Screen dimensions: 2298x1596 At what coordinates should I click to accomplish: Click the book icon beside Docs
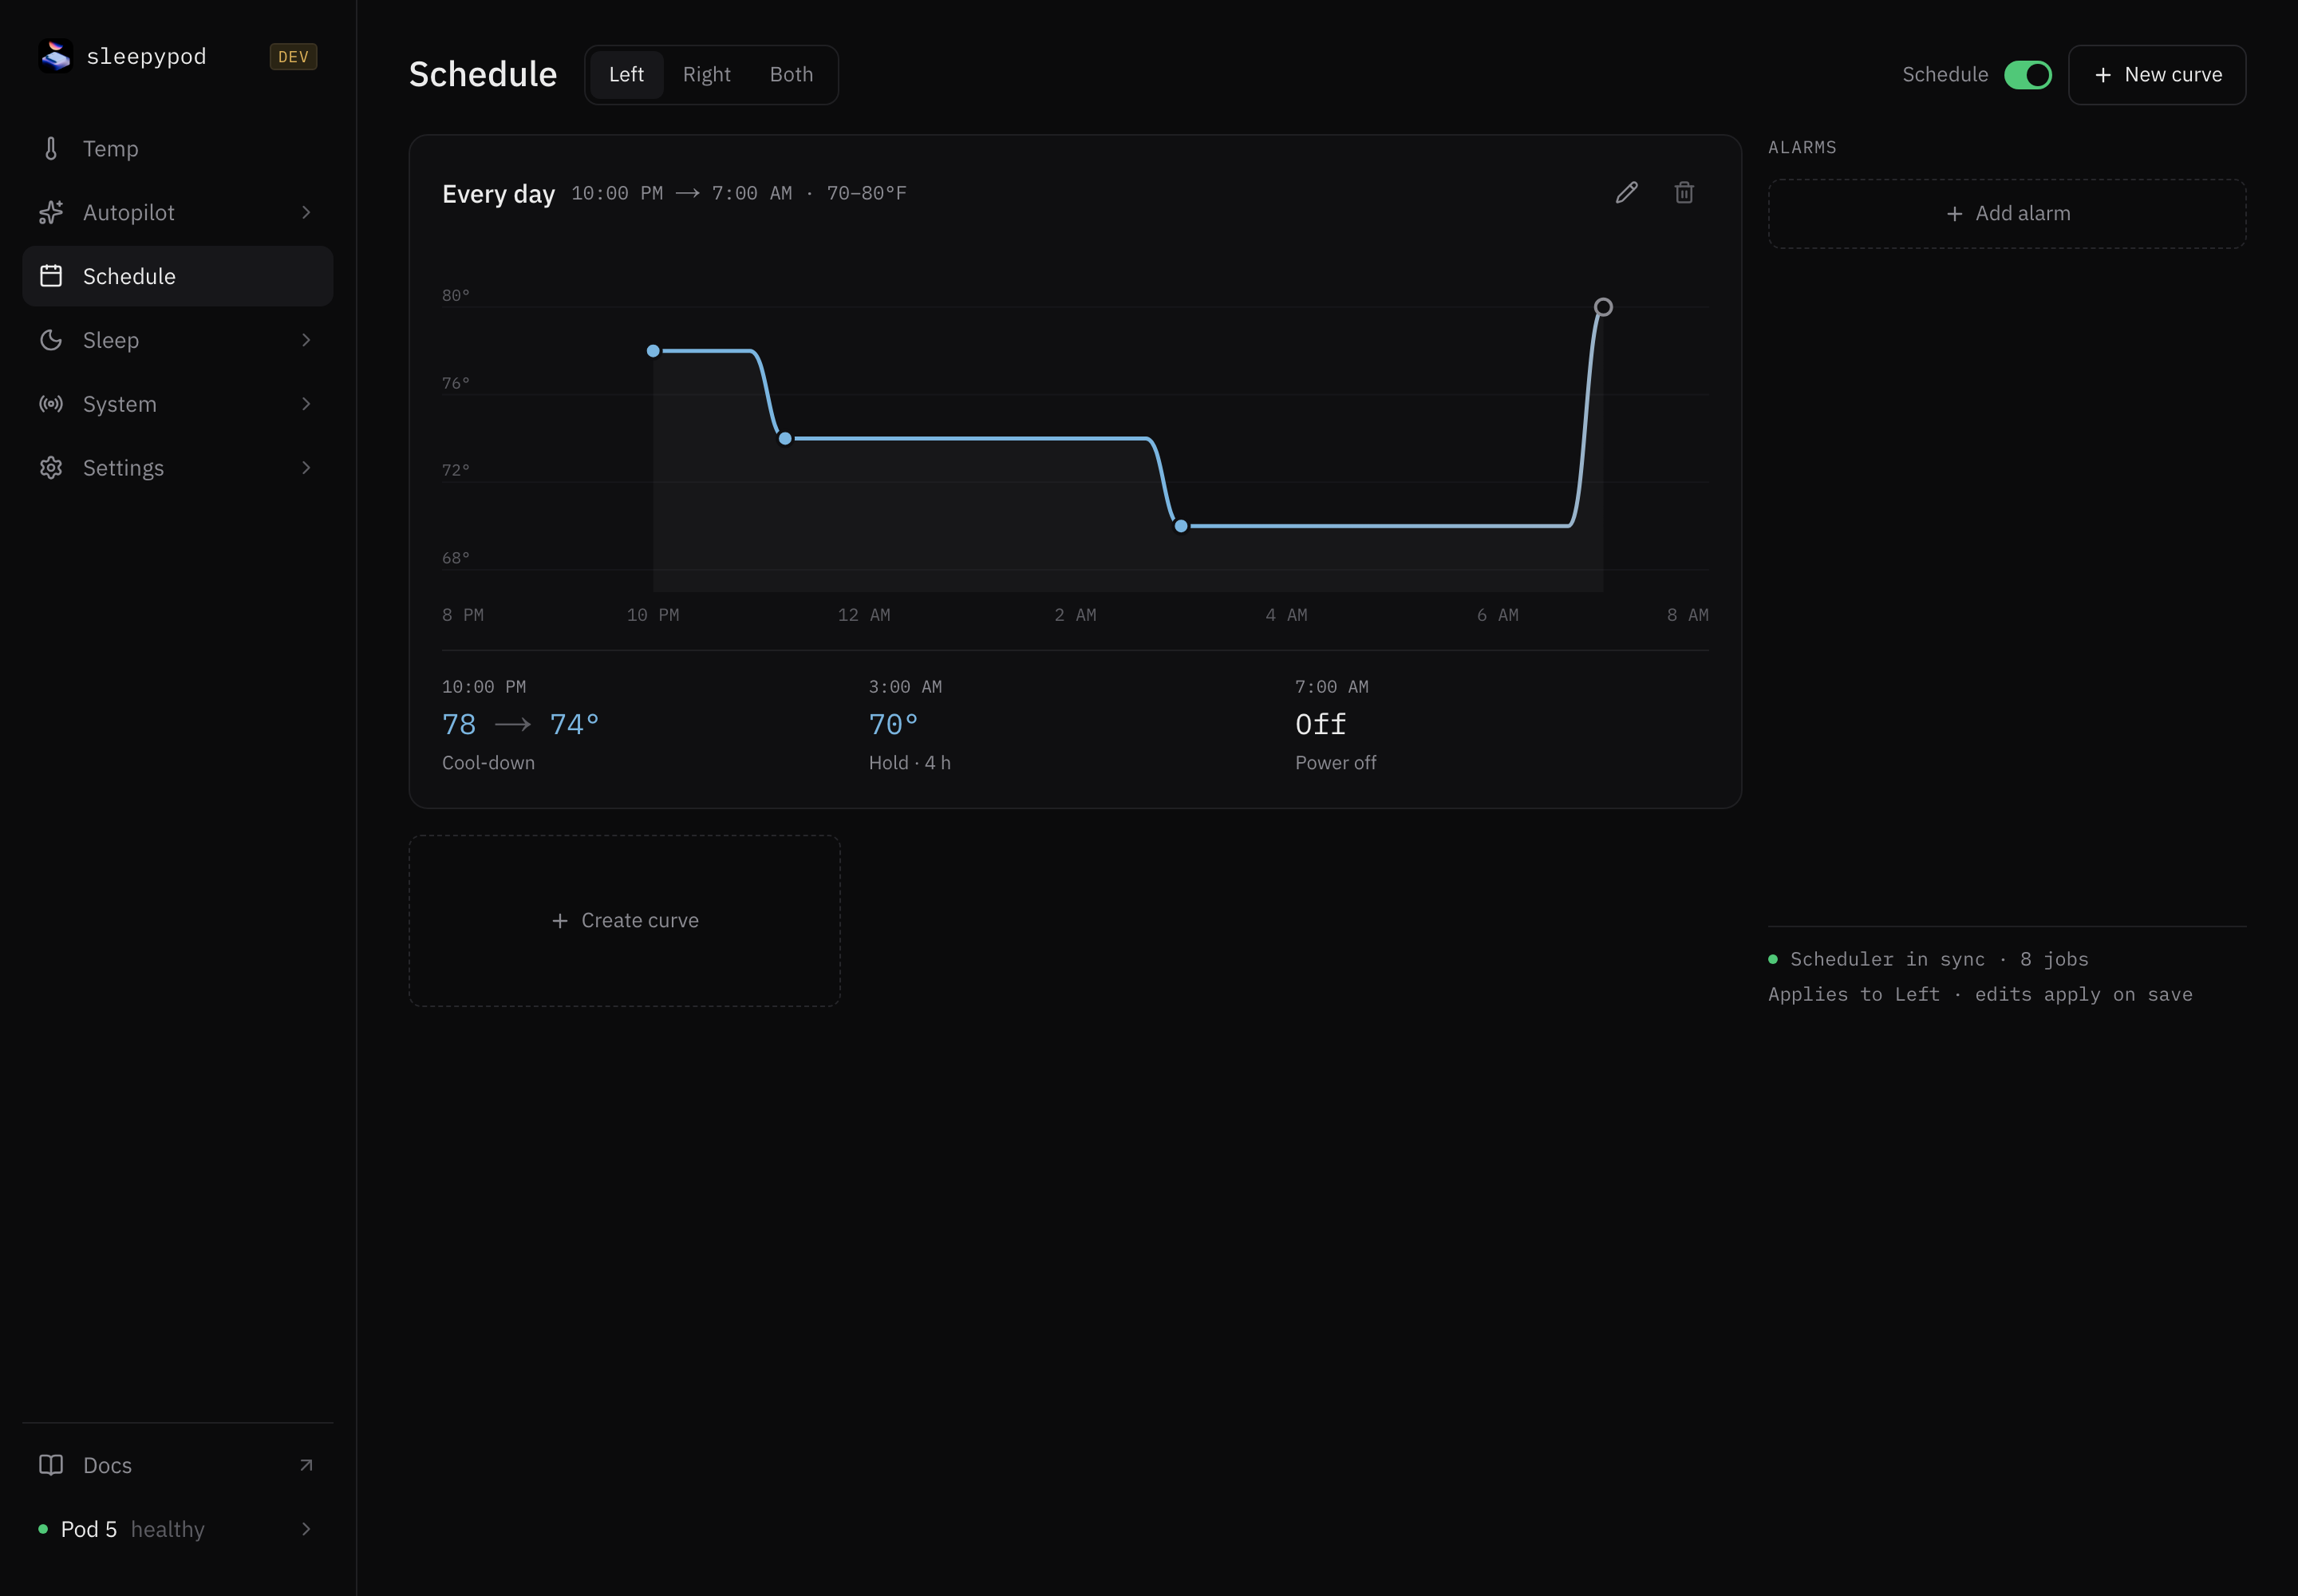point(51,1465)
